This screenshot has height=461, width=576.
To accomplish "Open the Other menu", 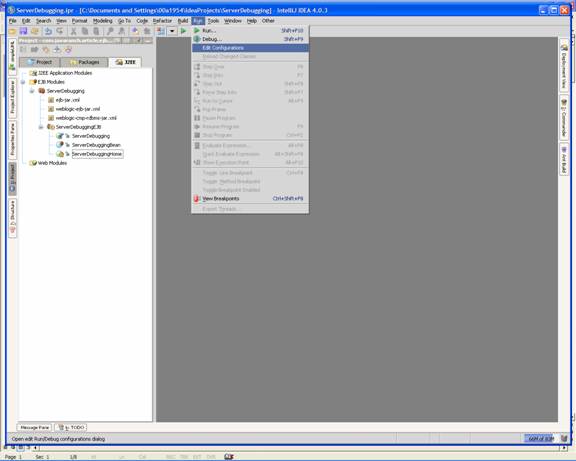I will click(x=268, y=21).
